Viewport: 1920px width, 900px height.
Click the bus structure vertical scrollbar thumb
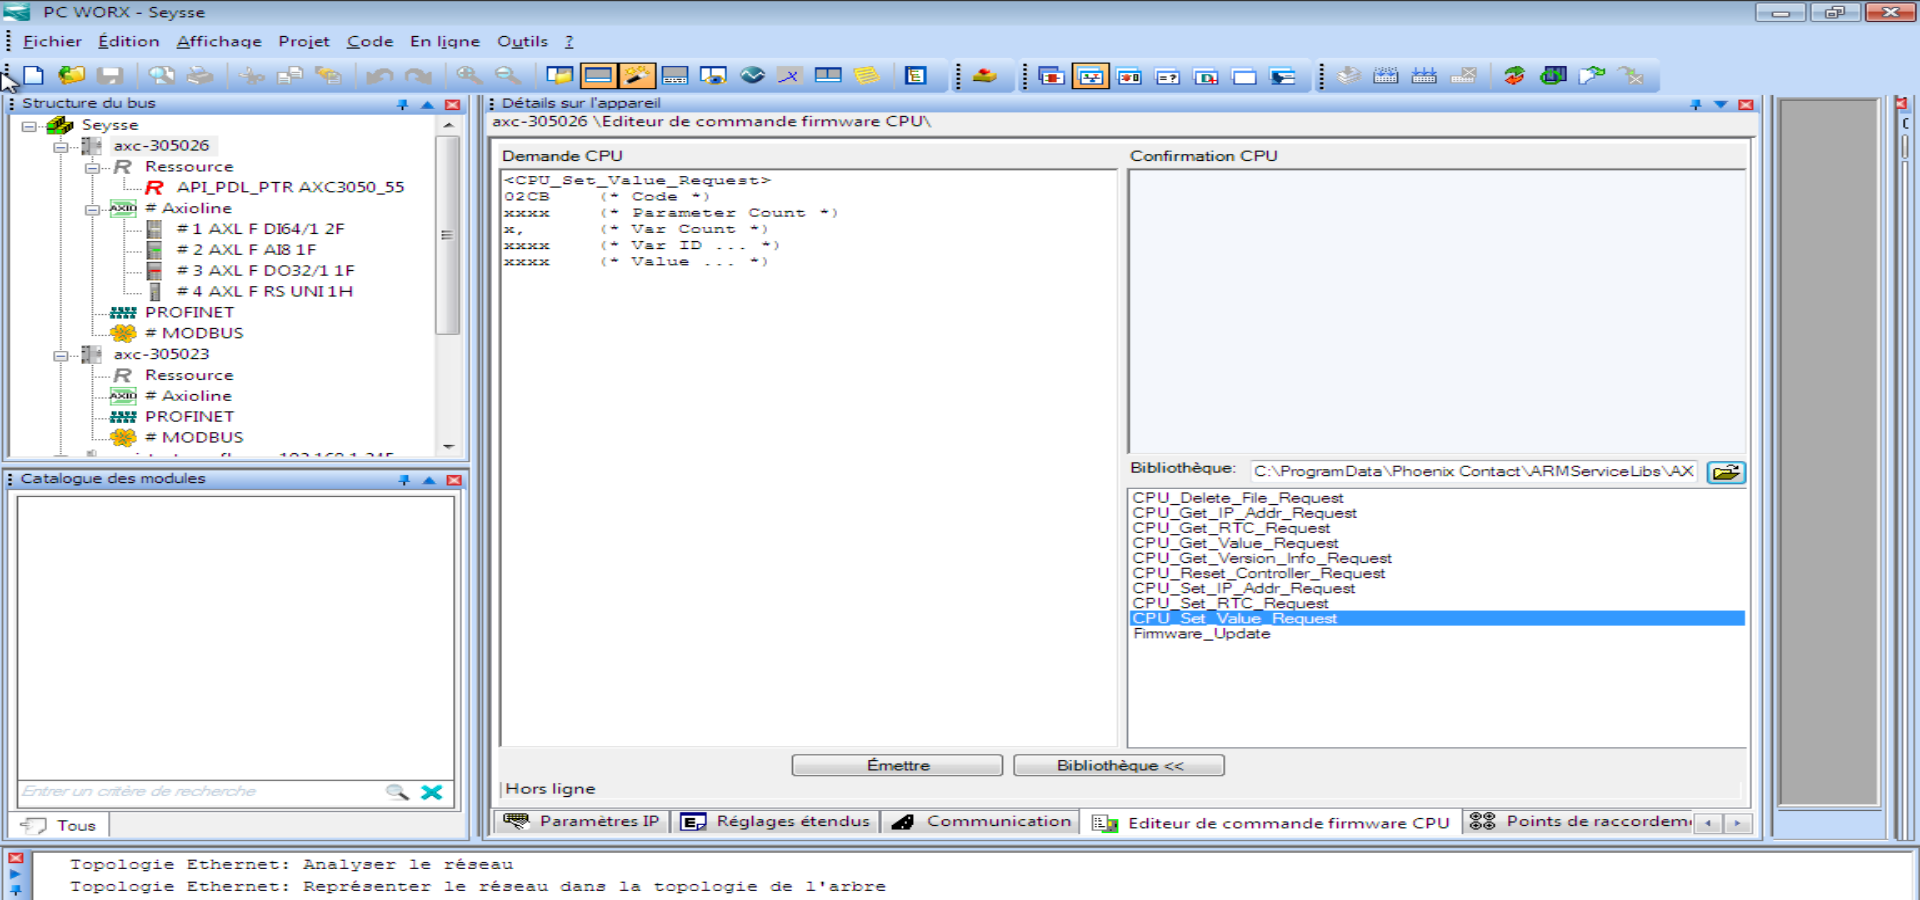pos(447,234)
